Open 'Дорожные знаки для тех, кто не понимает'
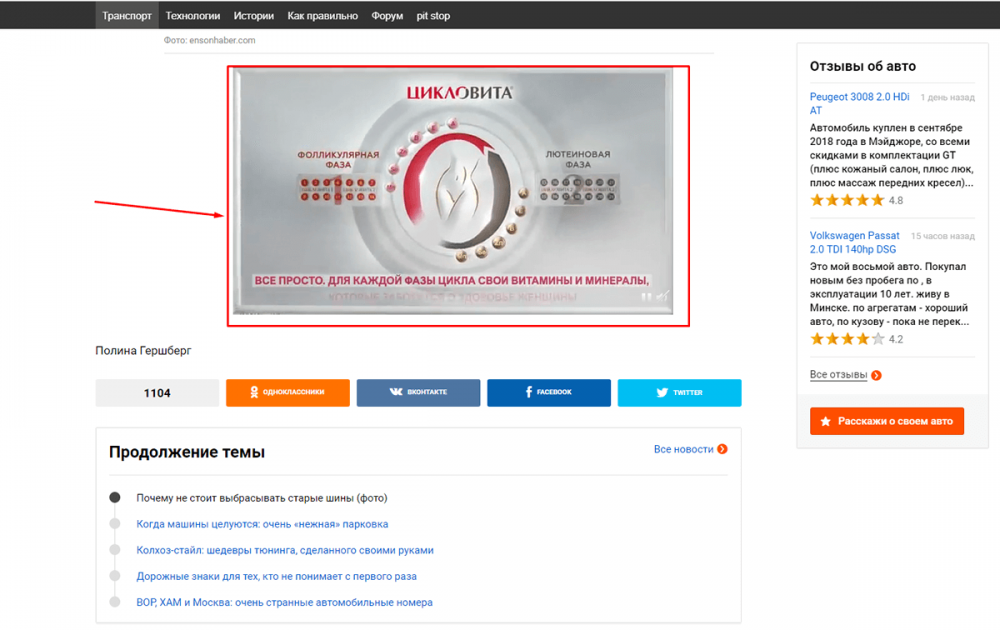The image size is (1000, 630). click(276, 576)
